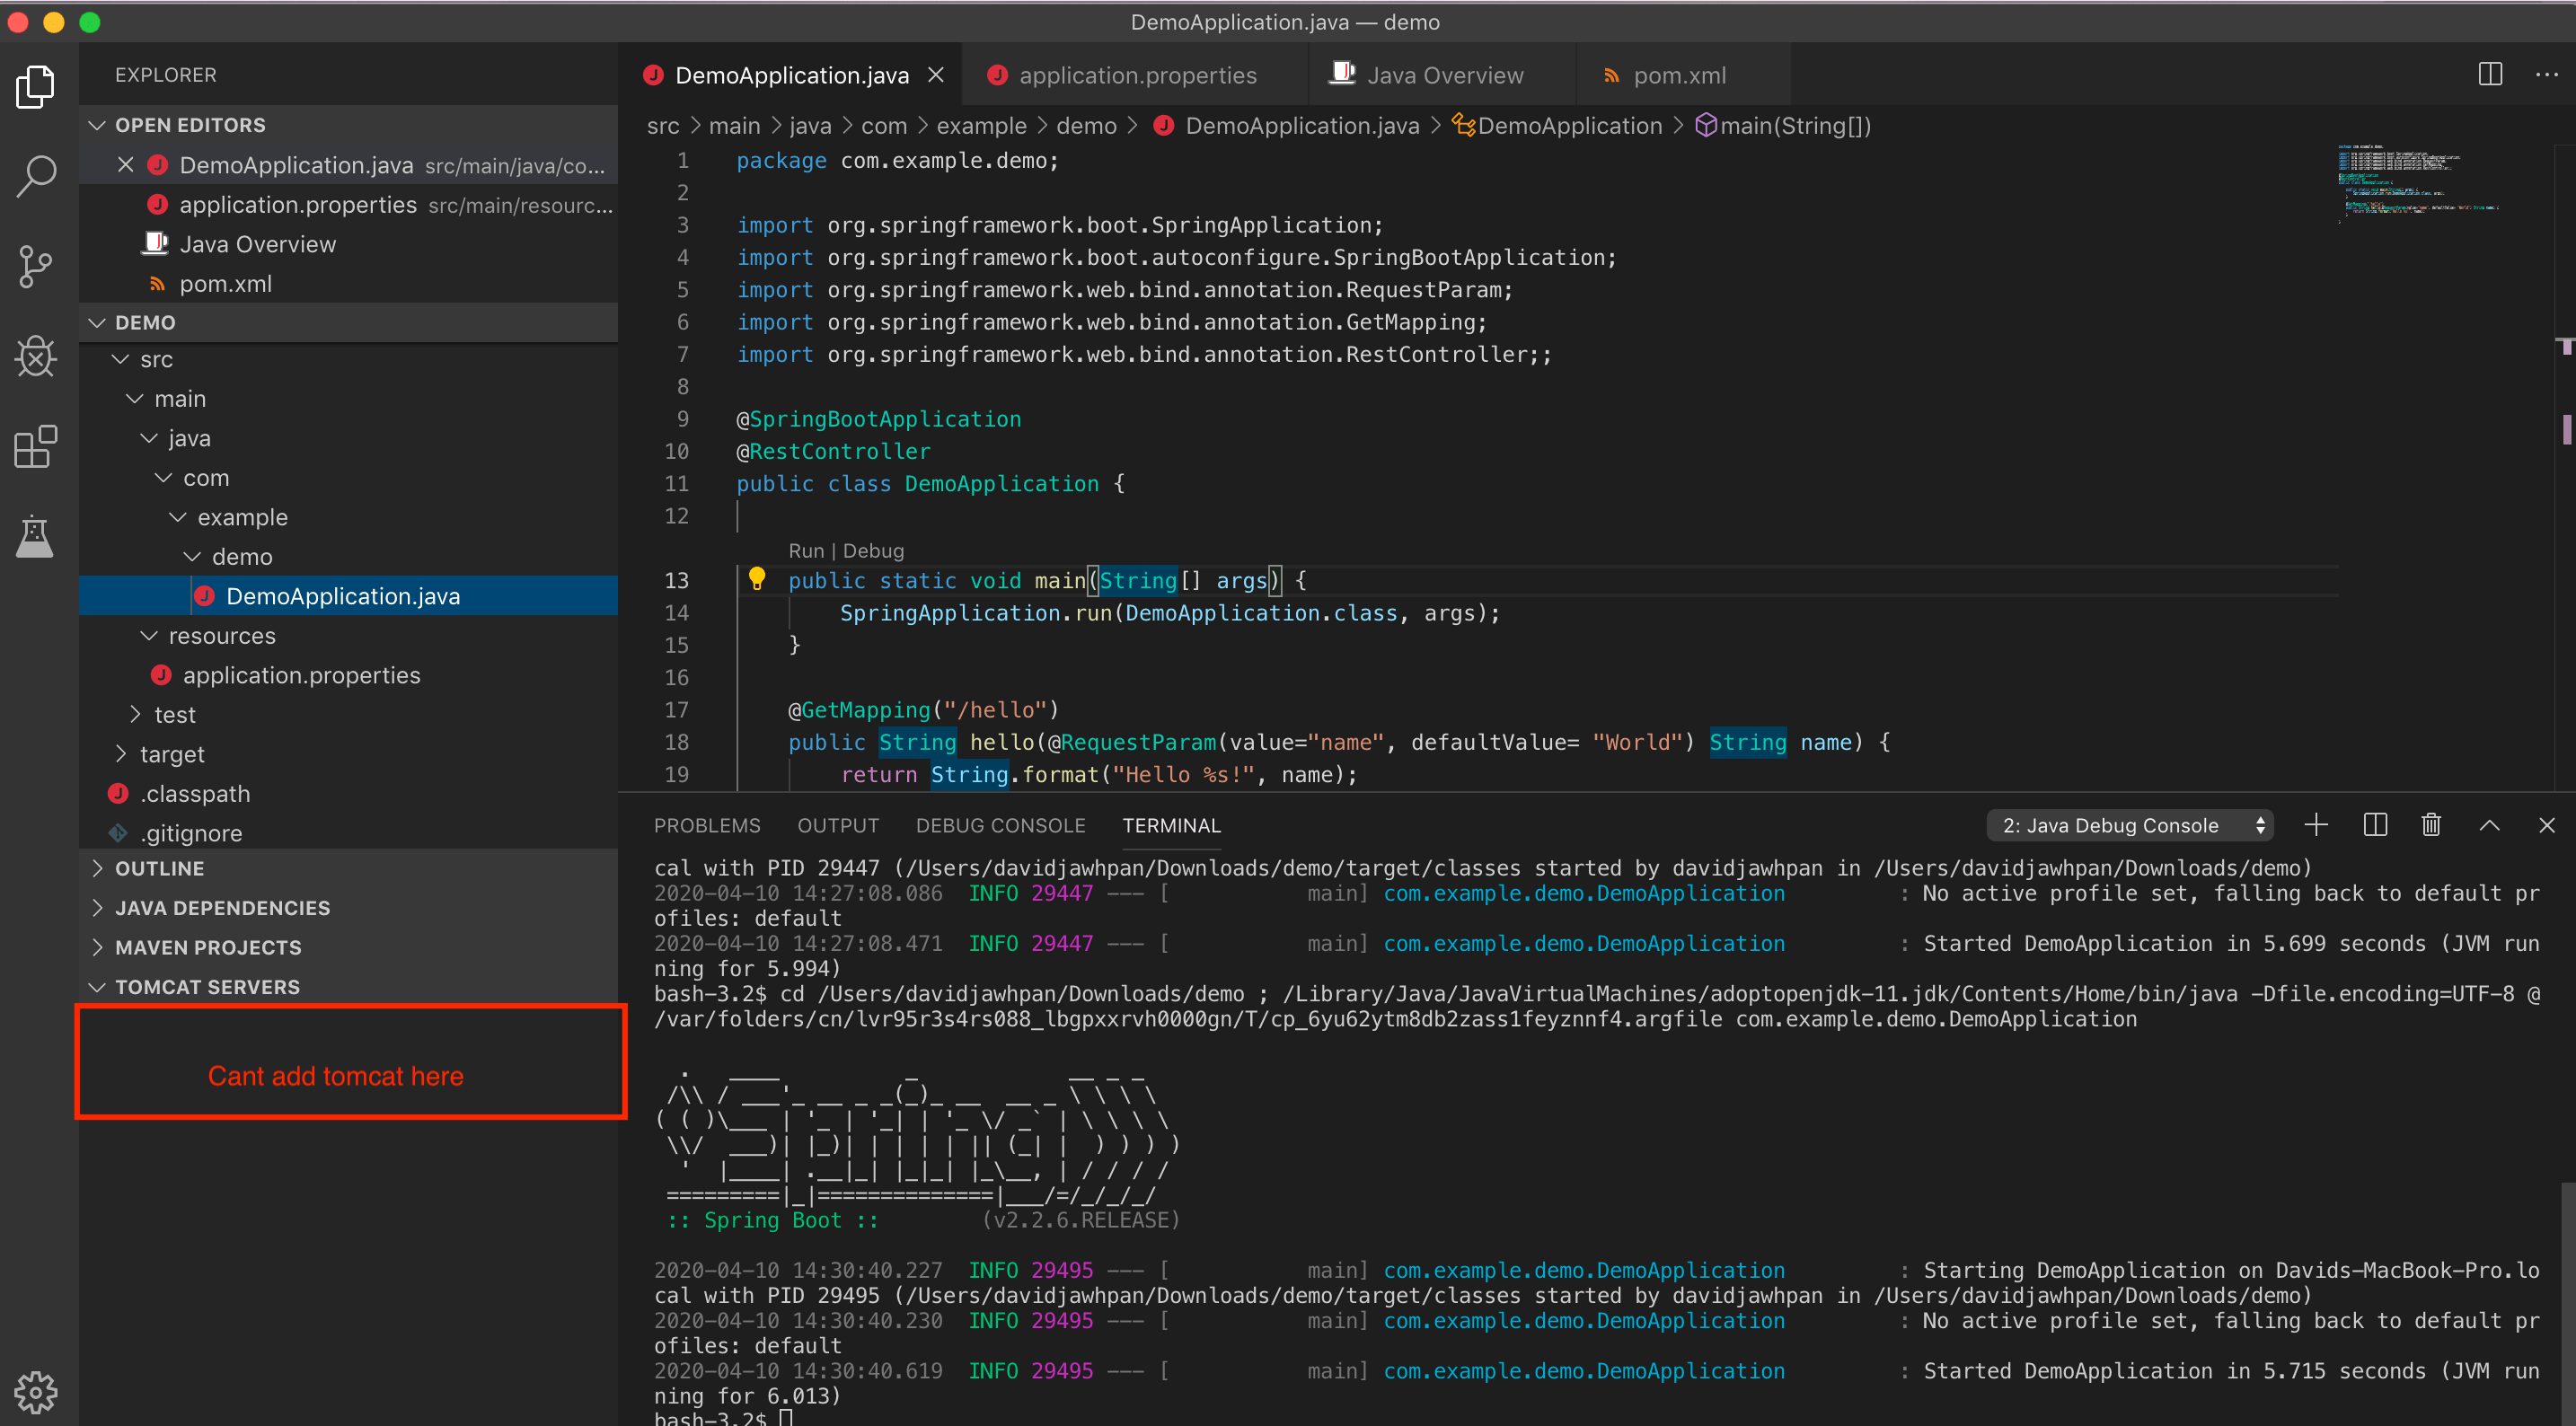The height and width of the screenshot is (1426, 2576).
Task: Open the Testing beaker view
Action: 36,536
